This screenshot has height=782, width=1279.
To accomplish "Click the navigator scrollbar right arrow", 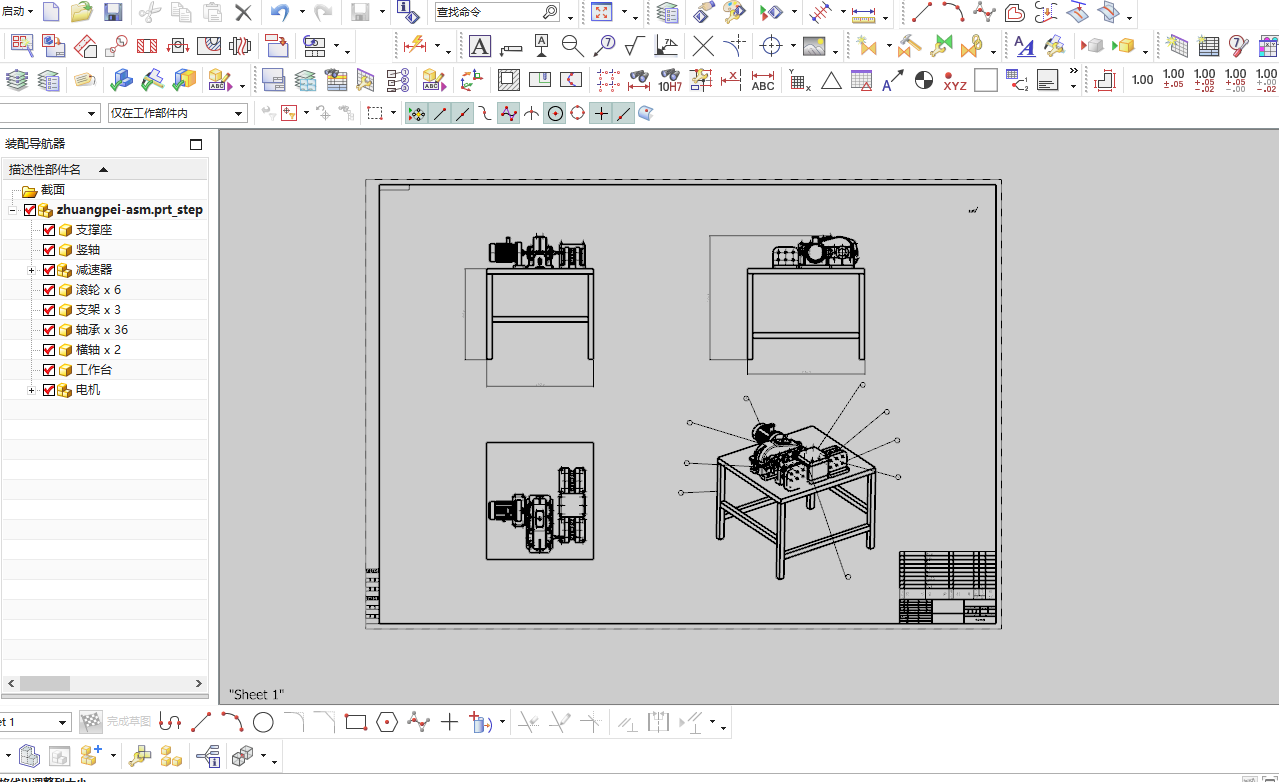I will click(x=198, y=683).
